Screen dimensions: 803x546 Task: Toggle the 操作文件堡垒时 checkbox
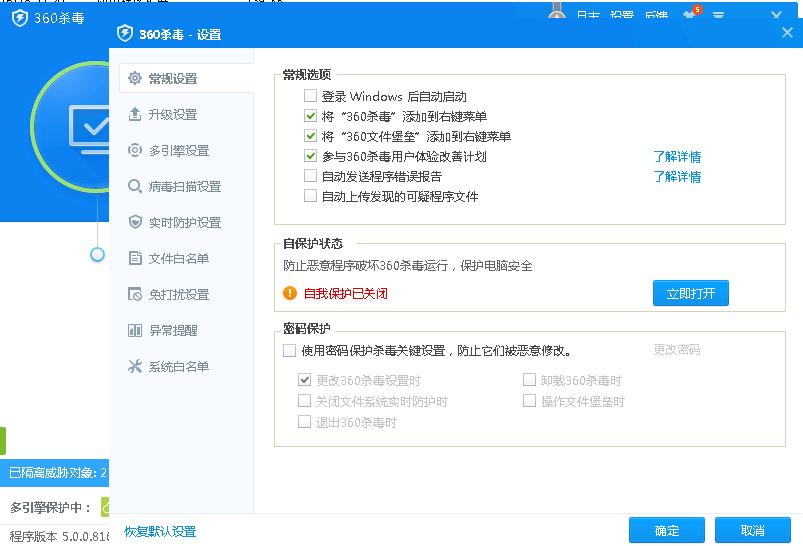pos(529,401)
